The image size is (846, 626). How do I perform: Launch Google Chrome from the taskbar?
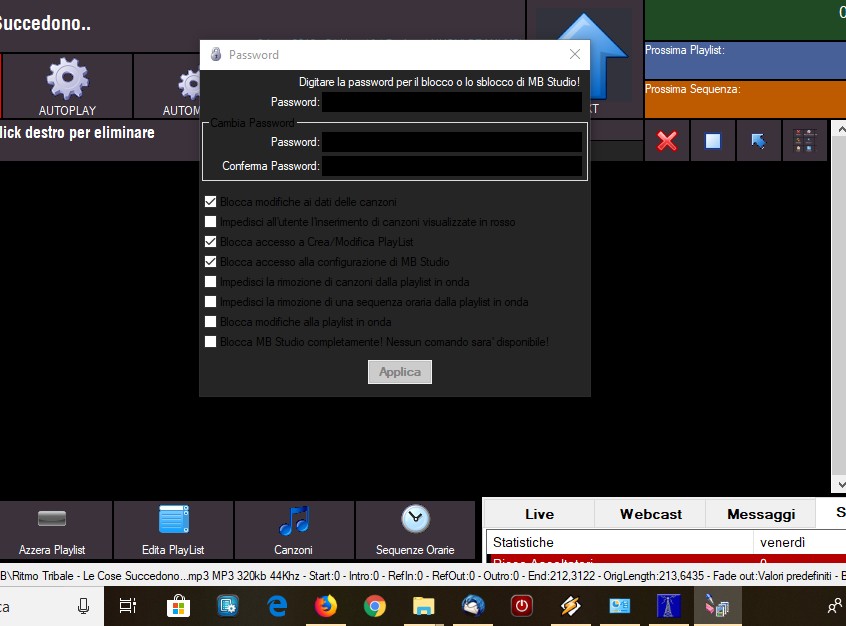pos(375,605)
